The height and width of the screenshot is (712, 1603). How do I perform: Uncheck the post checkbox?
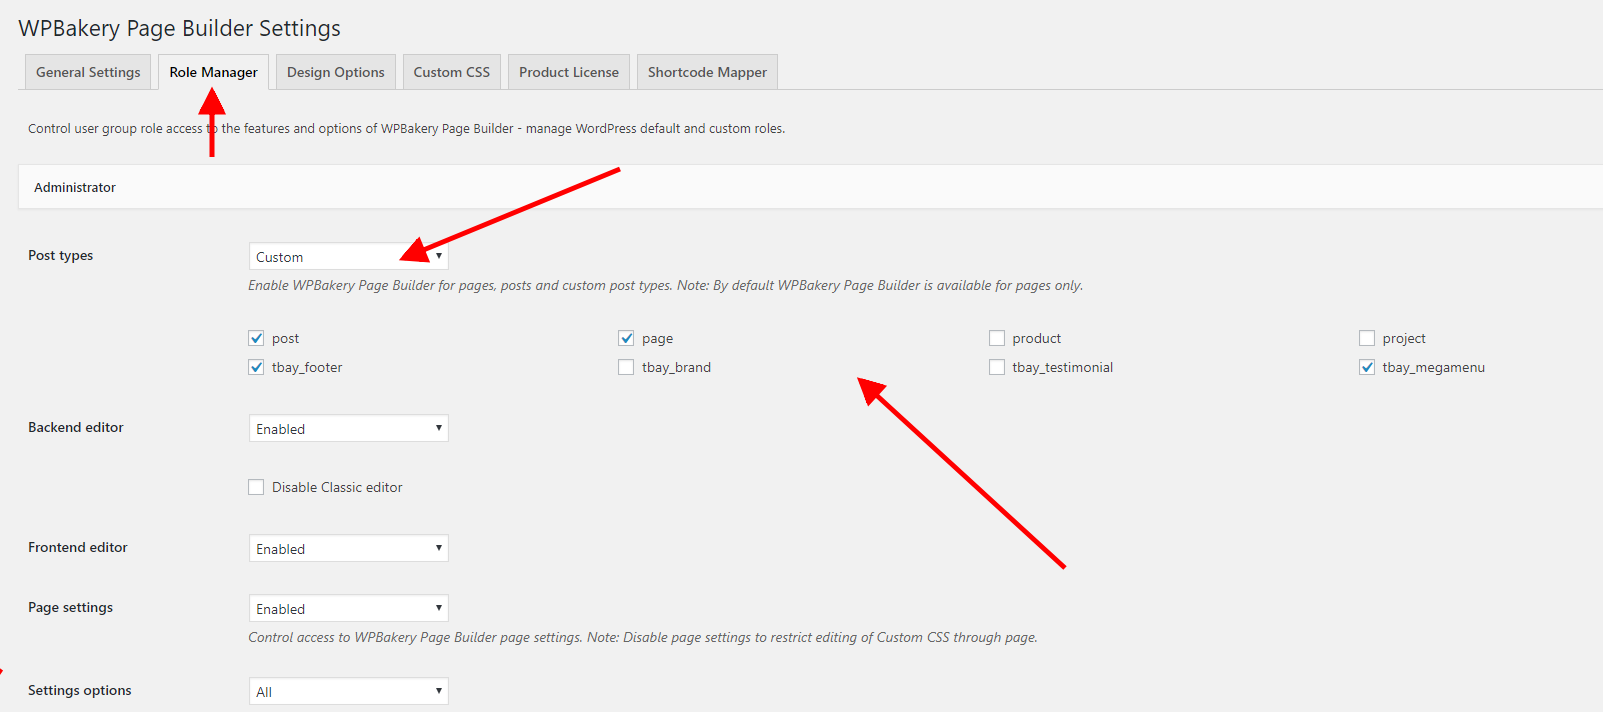(x=257, y=338)
